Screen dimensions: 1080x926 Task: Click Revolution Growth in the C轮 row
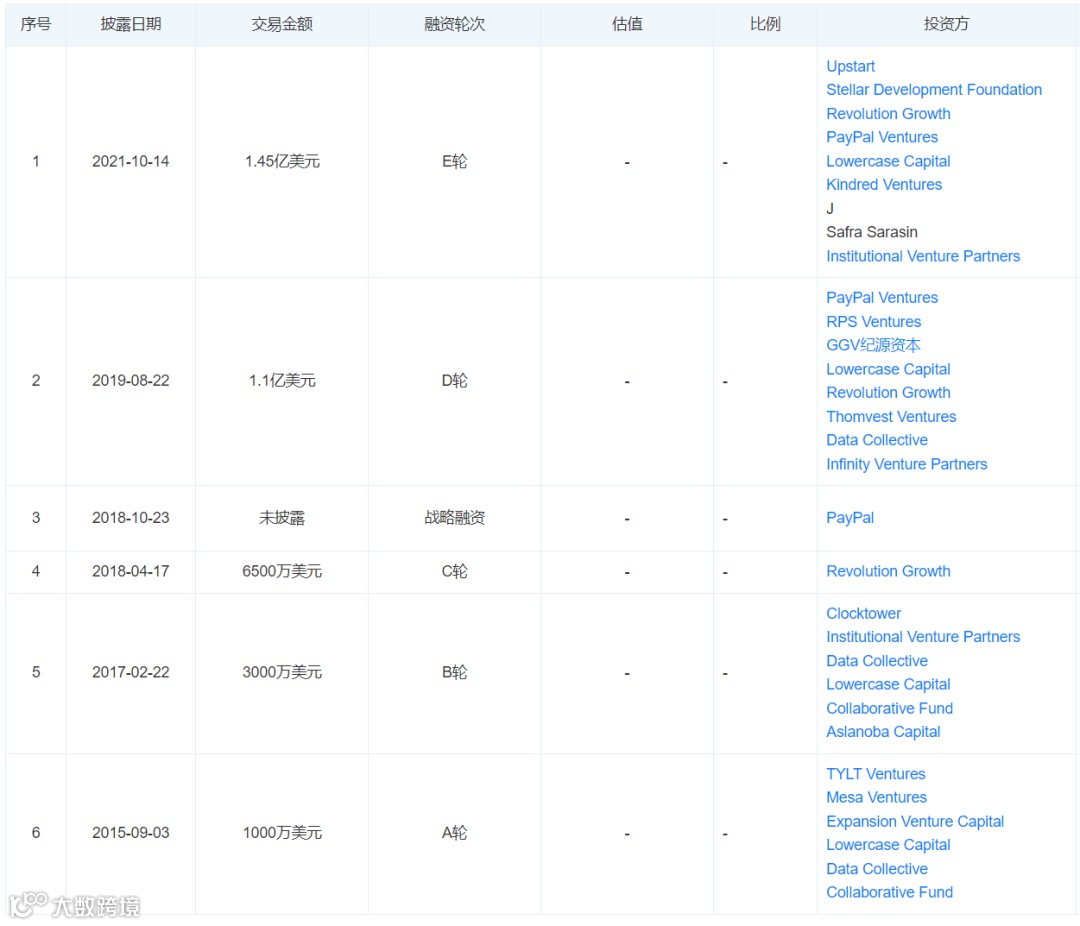[x=888, y=571]
